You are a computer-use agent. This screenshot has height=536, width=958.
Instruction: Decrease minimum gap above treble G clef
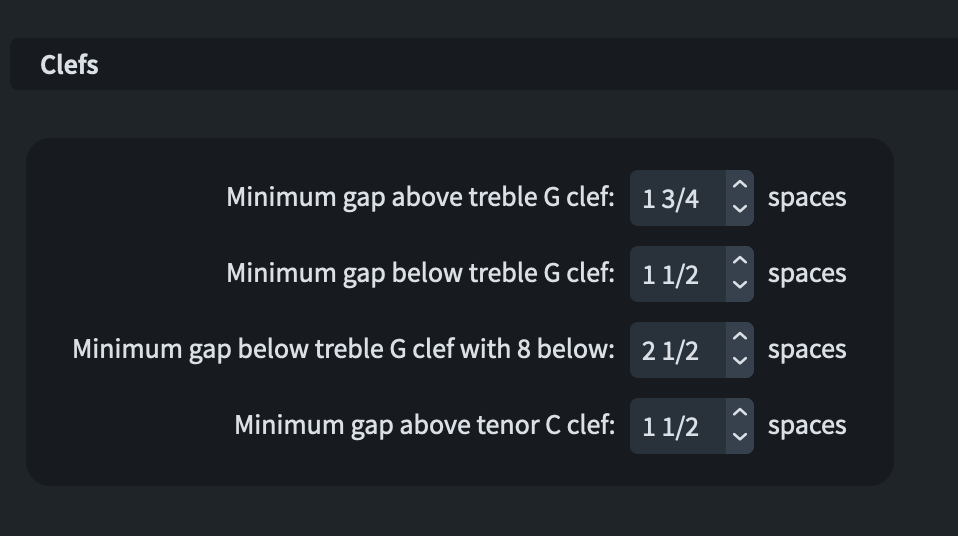(740, 209)
